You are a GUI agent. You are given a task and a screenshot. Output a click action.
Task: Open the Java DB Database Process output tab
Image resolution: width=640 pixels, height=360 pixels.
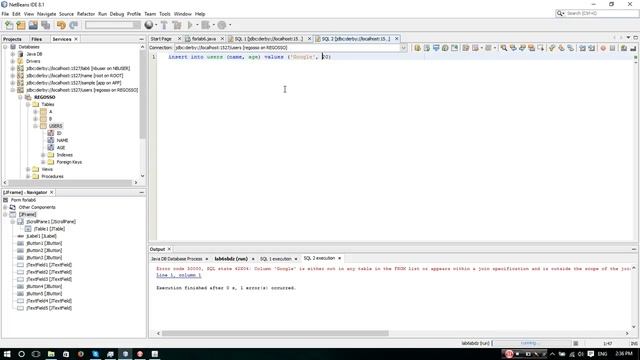pos(177,259)
